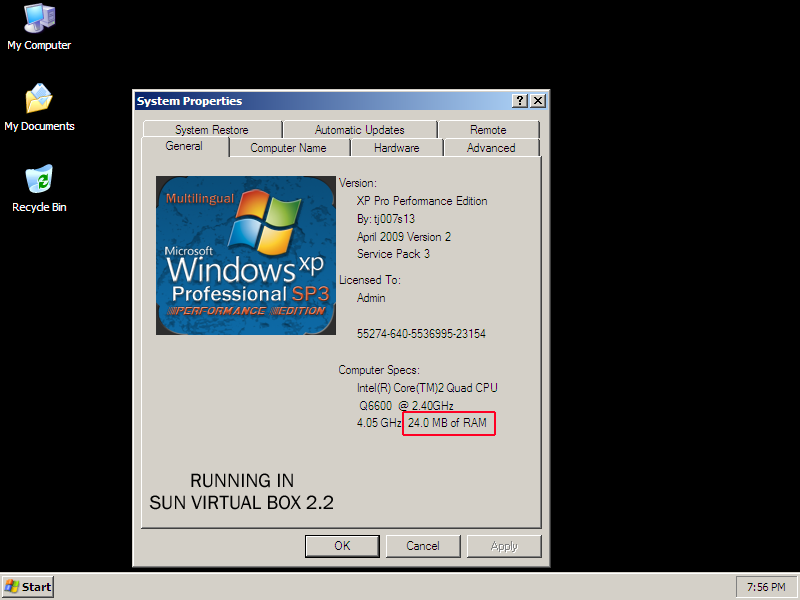
Task: Select the My Documents desktop icon
Action: point(39,108)
